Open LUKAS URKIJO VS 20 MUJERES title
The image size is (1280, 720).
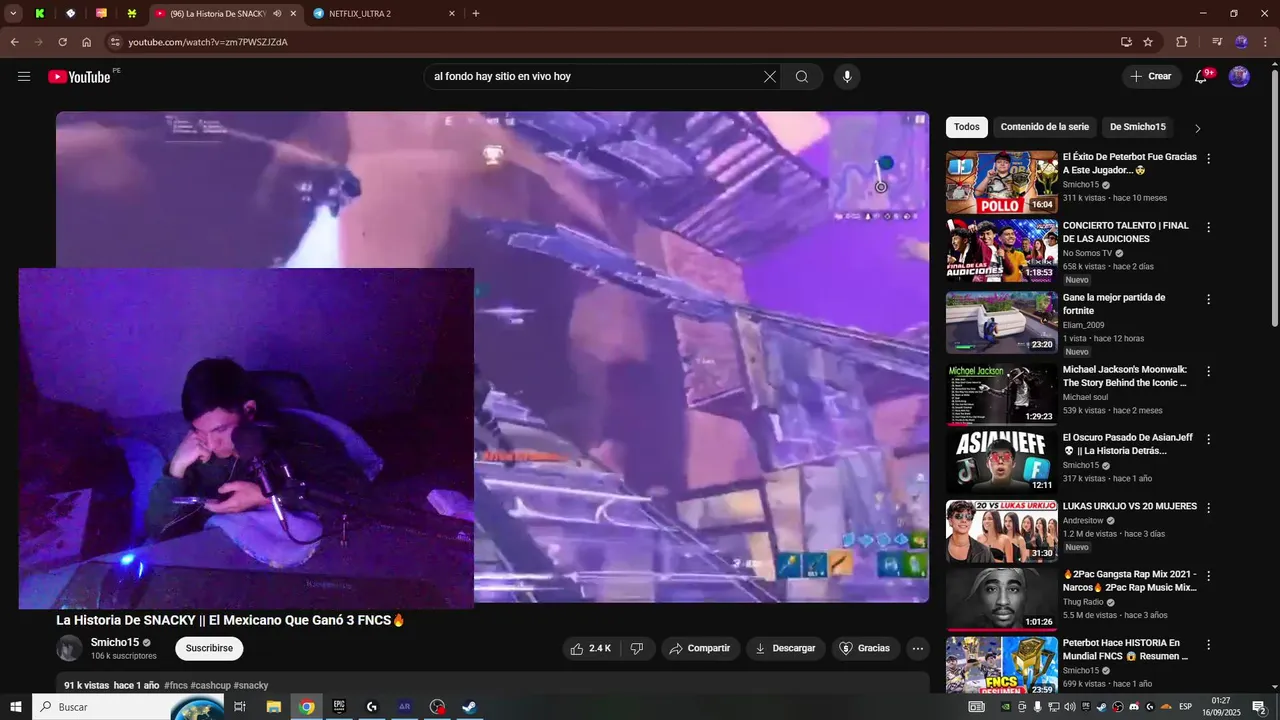click(1129, 507)
